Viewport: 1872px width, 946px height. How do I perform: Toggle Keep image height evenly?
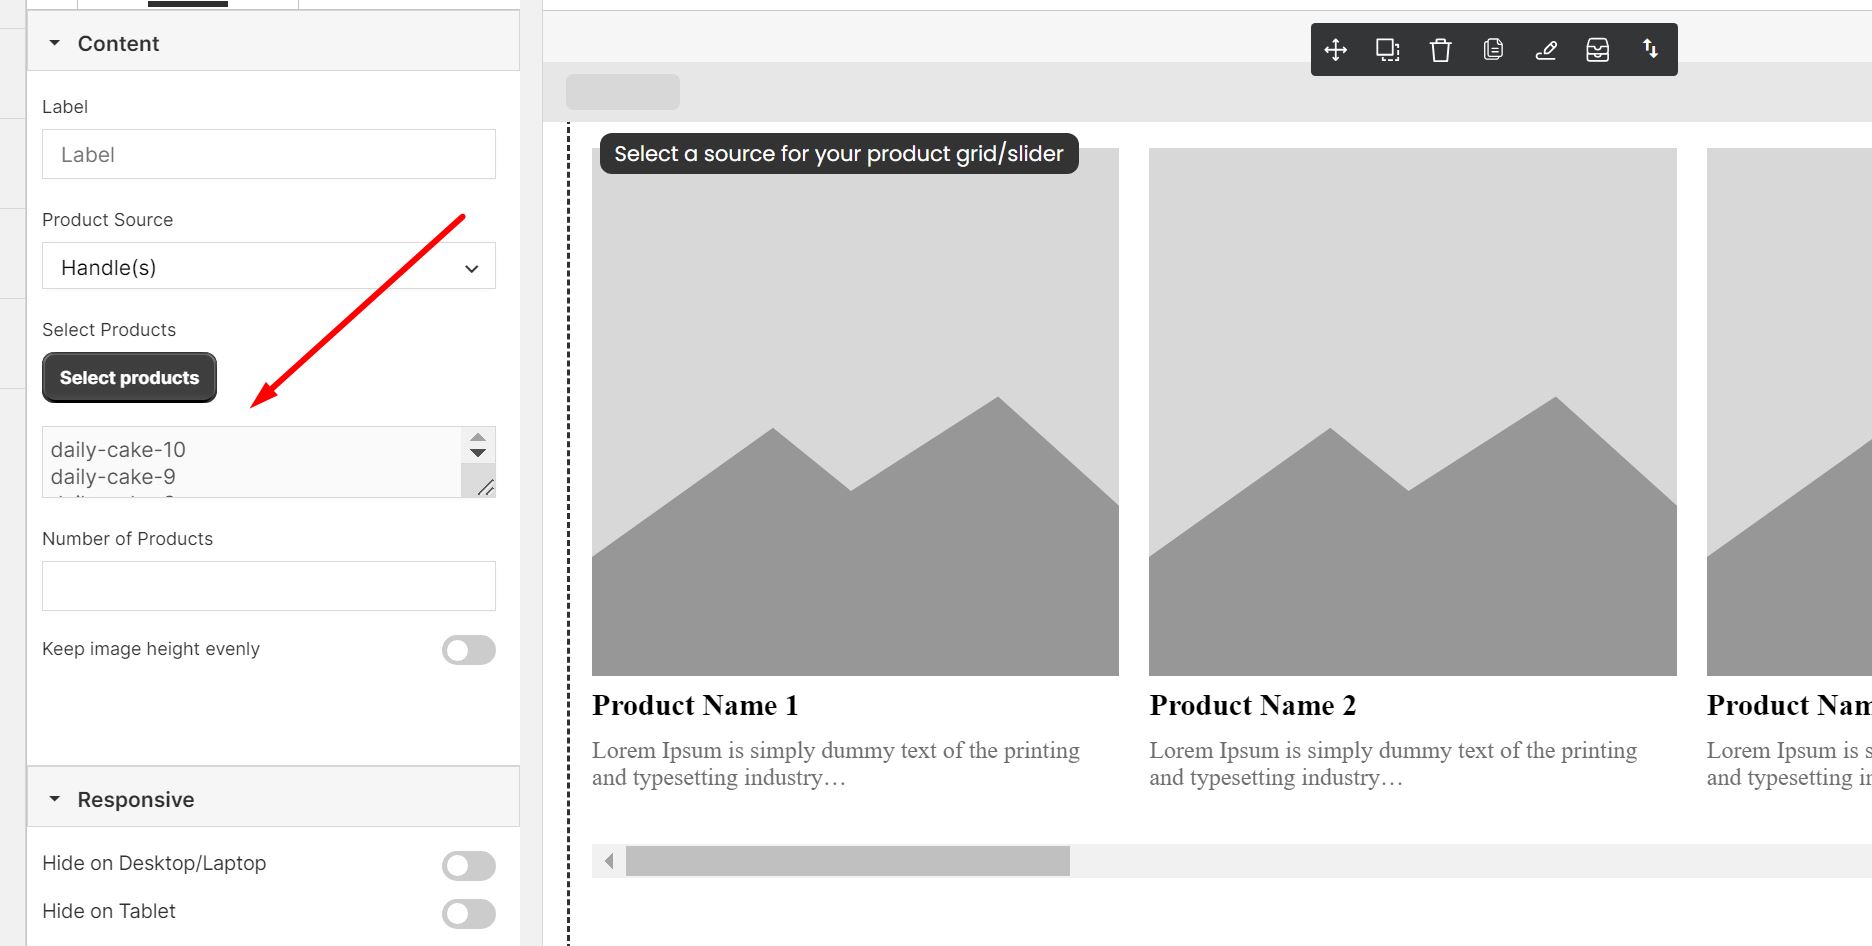[469, 650]
